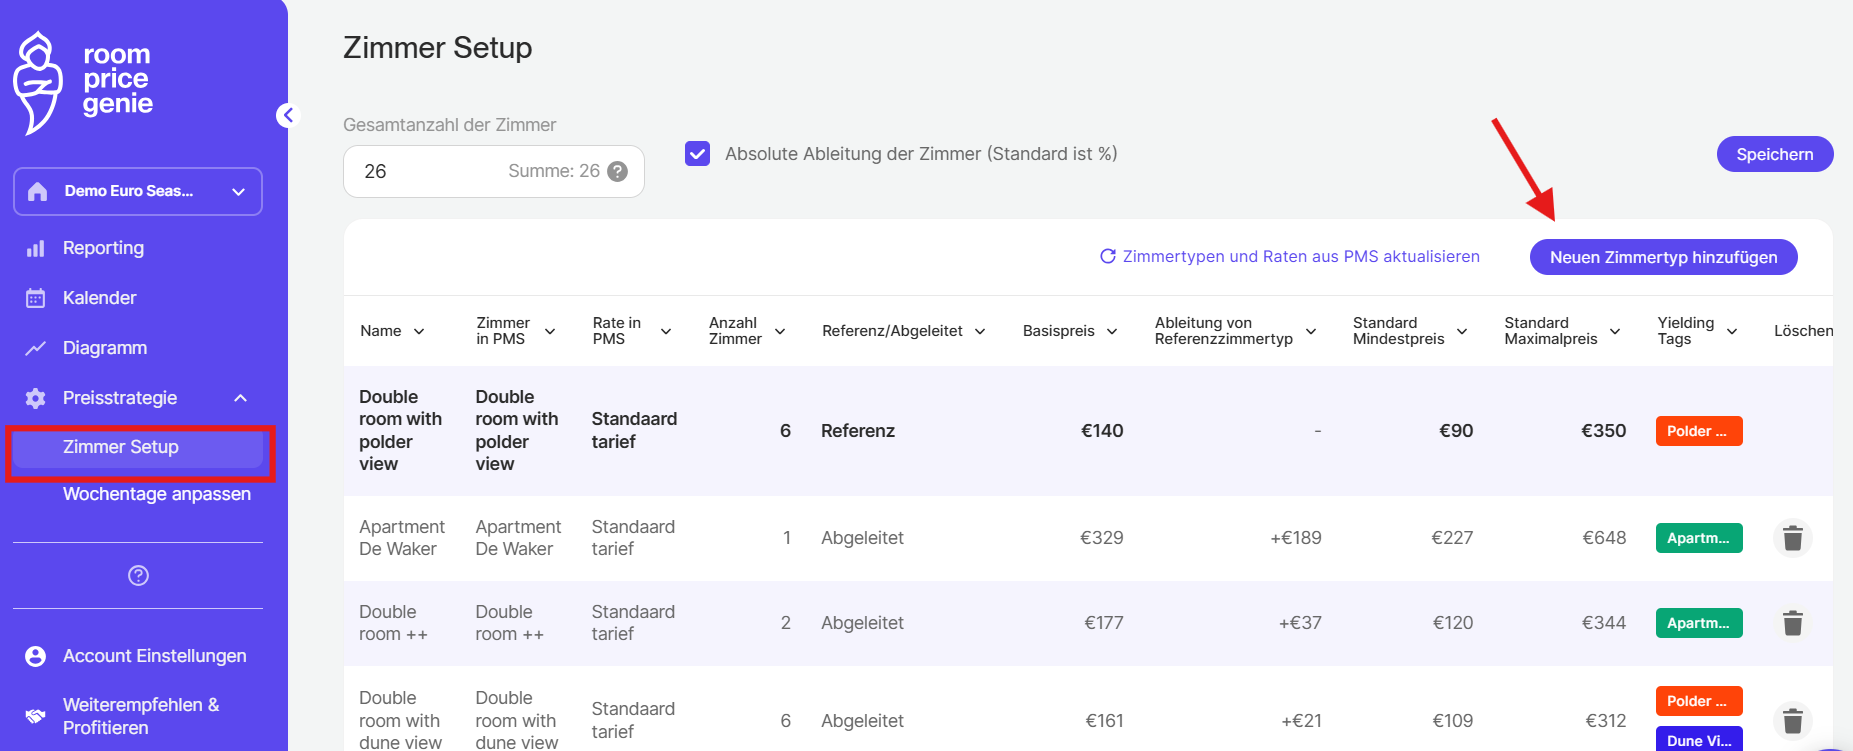Sort table by the Basispreis column
This screenshot has width=1853, height=751.
click(1069, 331)
